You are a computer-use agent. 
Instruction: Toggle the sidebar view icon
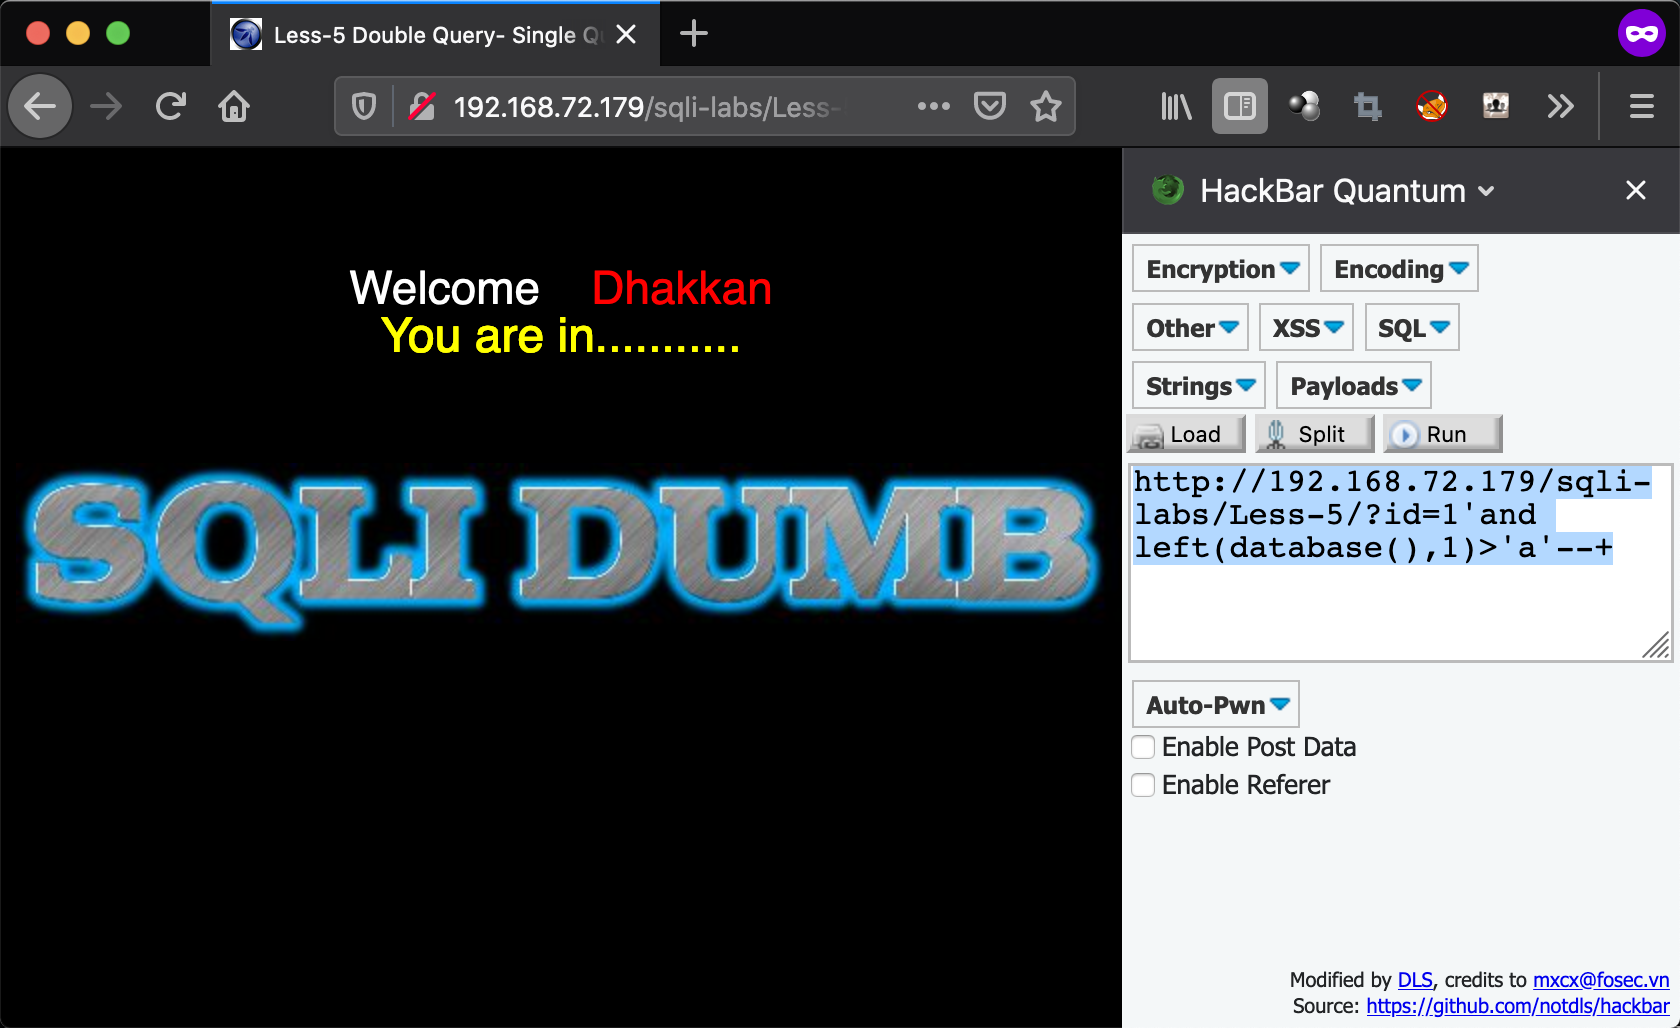point(1239,106)
